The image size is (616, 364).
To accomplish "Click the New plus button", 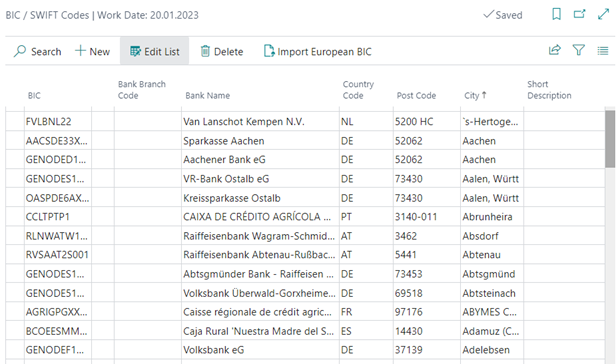I will [92, 51].
